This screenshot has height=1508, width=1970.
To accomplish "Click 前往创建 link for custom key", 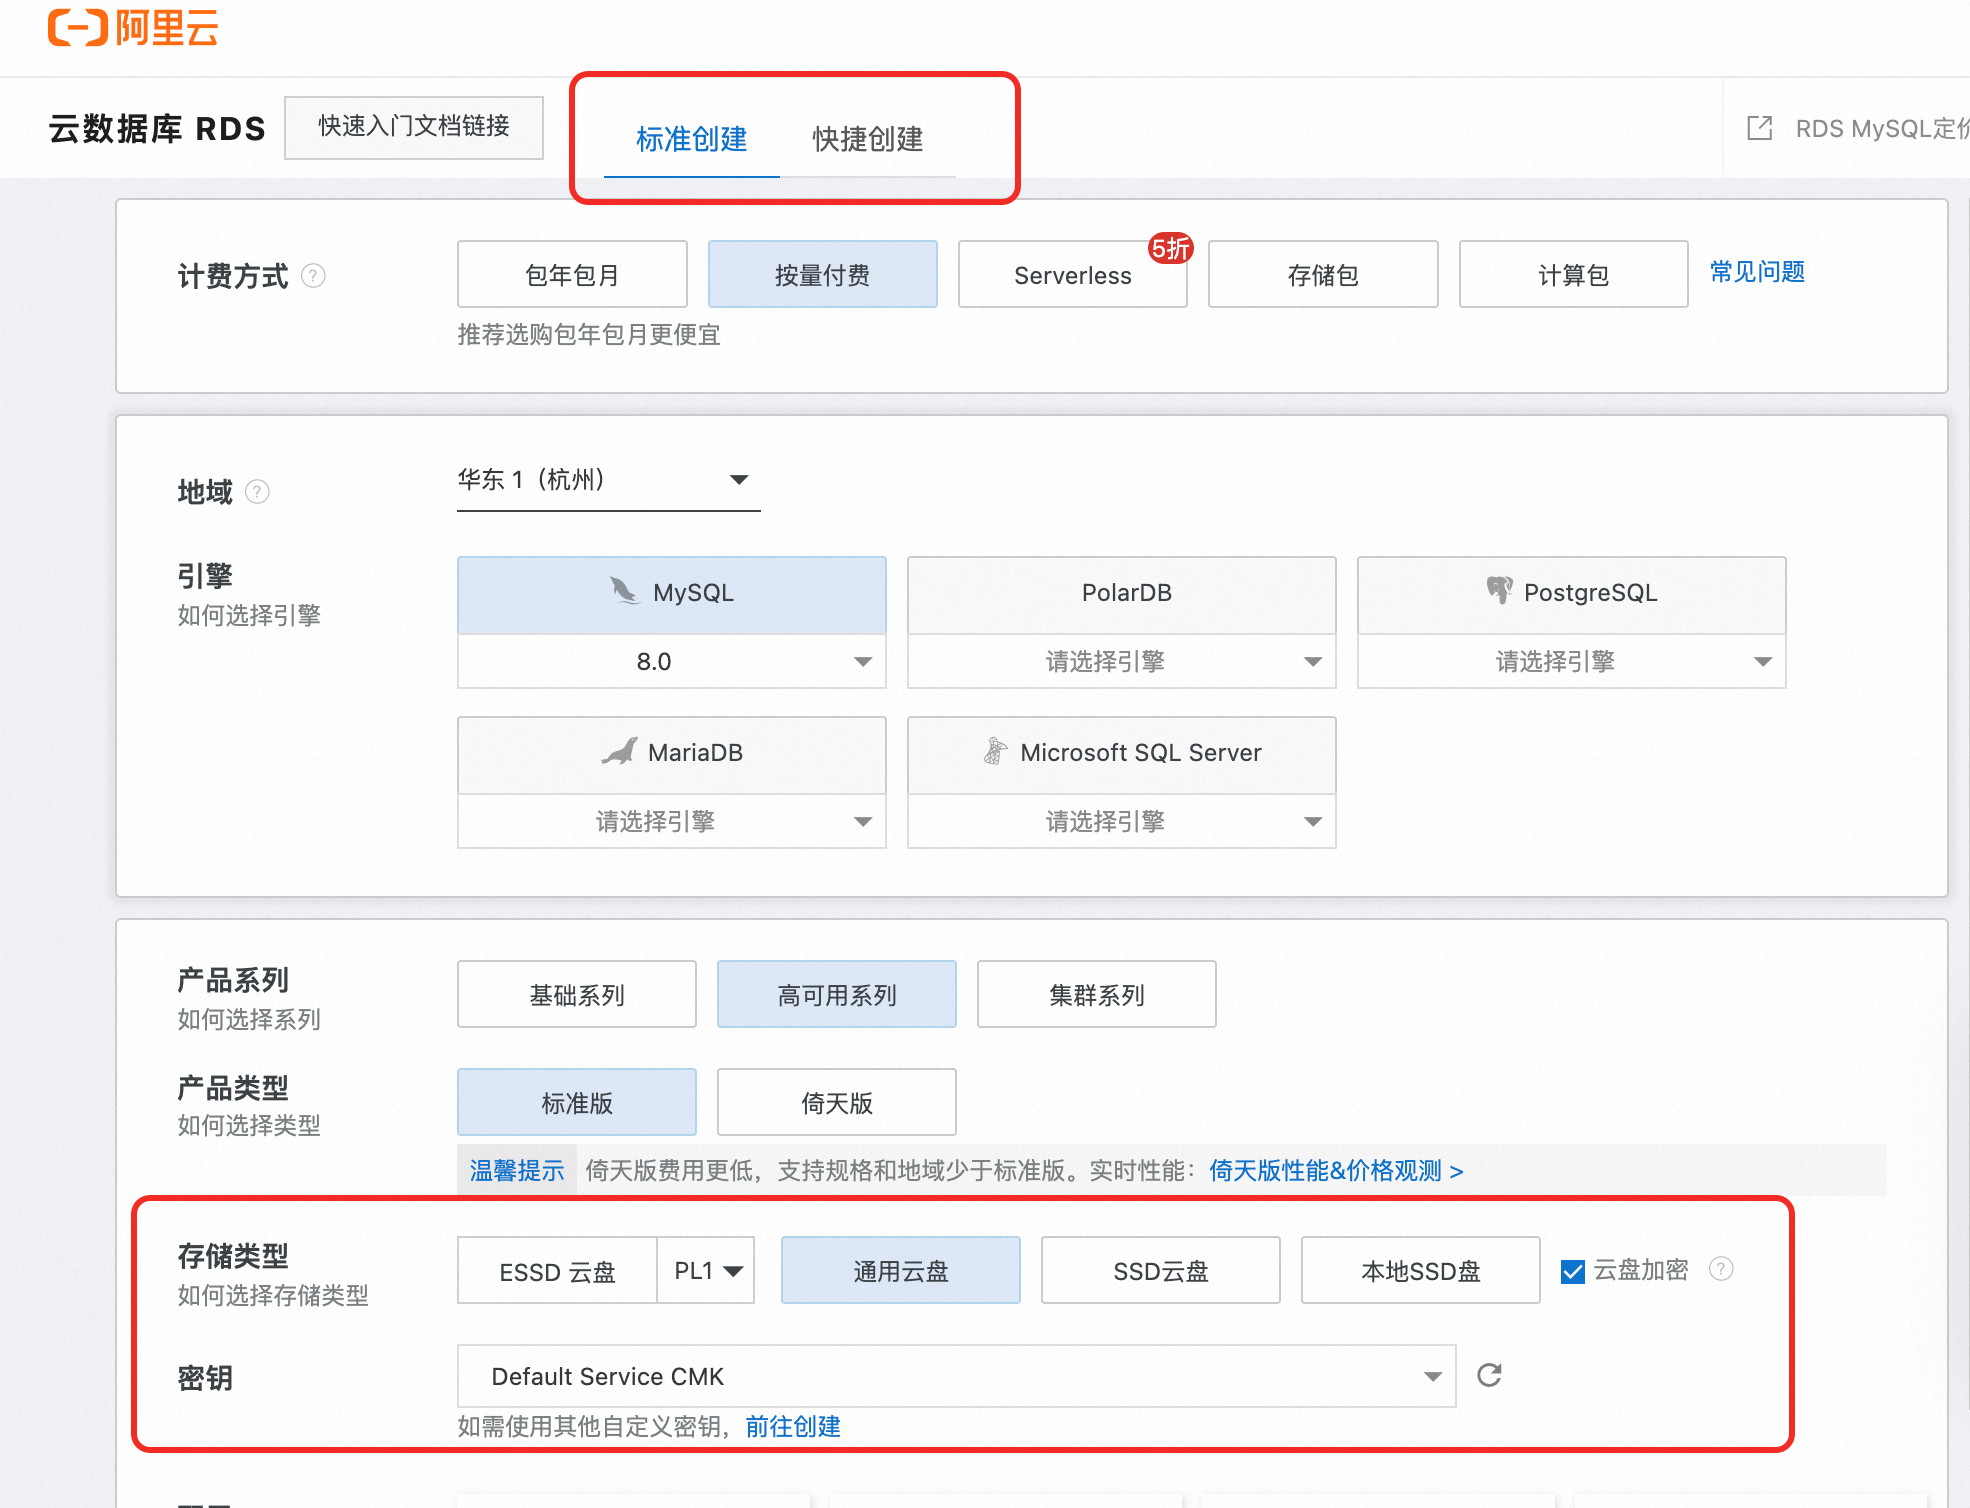I will tap(793, 1426).
